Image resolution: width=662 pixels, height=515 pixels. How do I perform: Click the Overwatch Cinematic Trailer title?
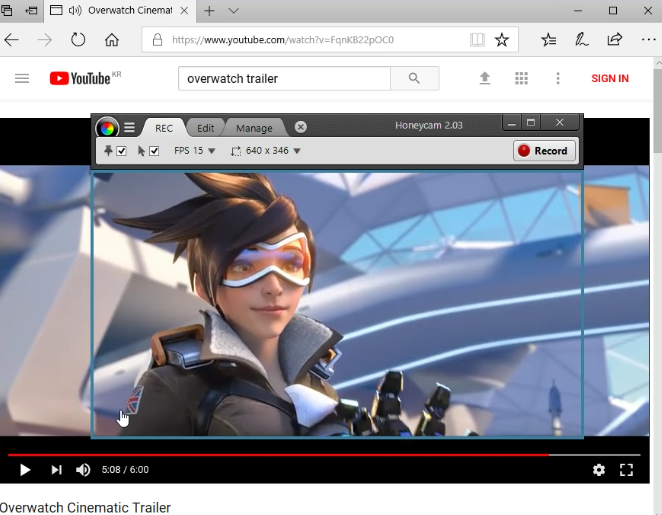pos(85,507)
